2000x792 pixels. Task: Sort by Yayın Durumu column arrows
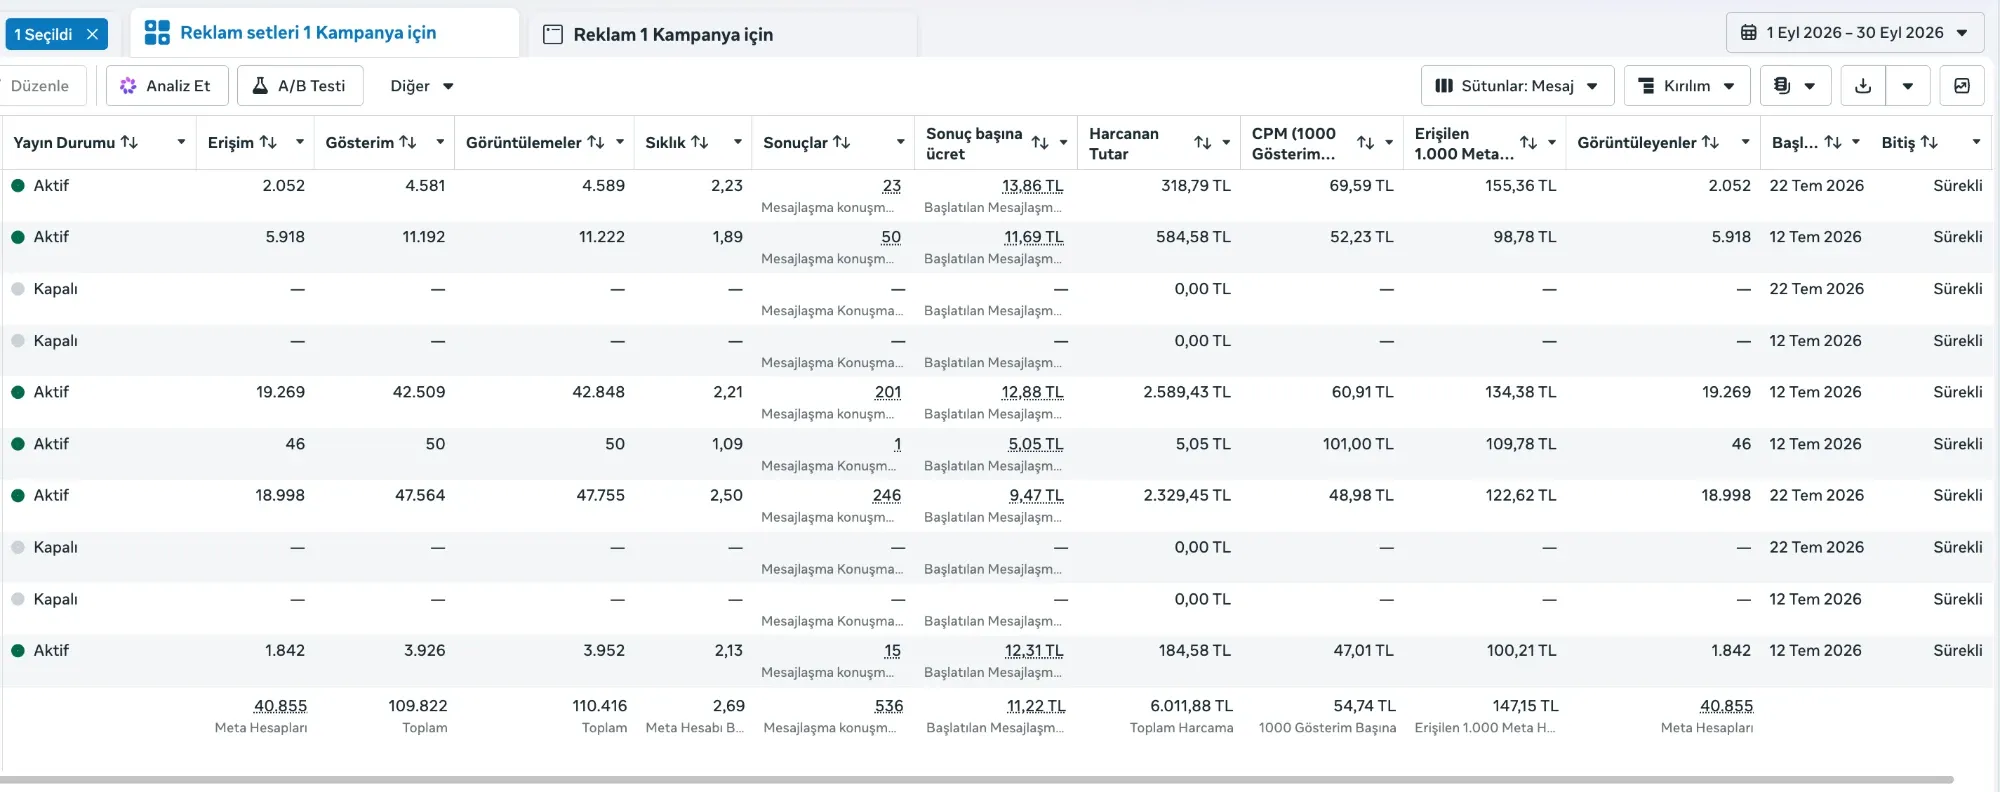tap(129, 142)
